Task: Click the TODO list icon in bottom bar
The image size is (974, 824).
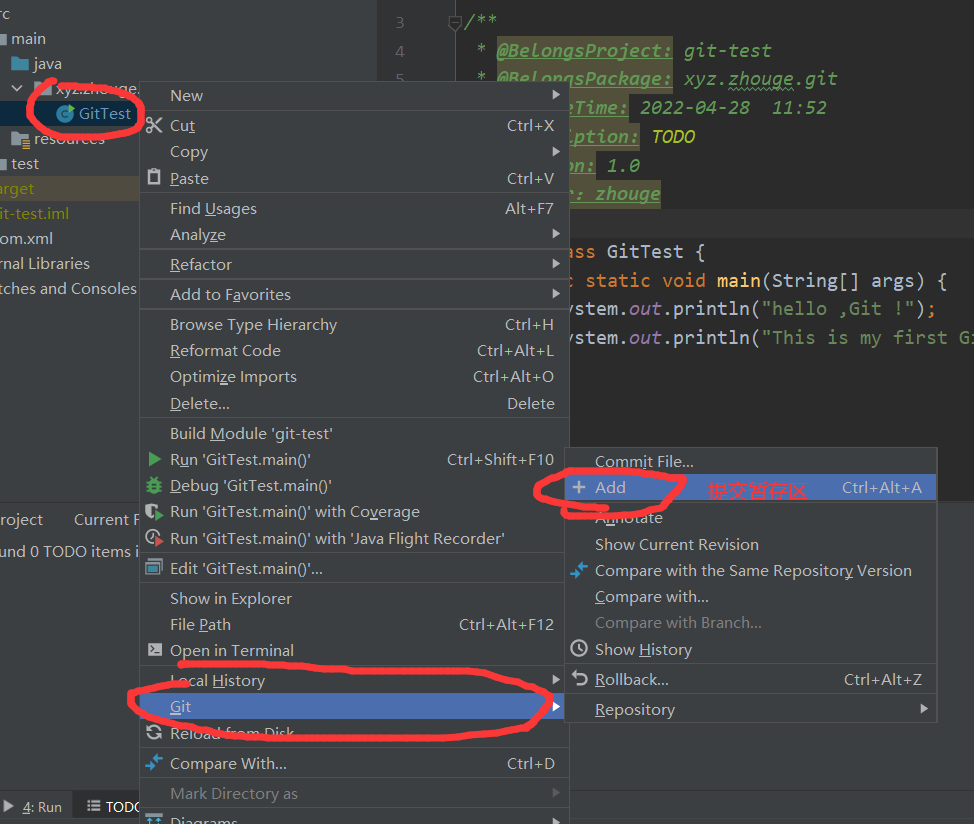Action: 94,806
